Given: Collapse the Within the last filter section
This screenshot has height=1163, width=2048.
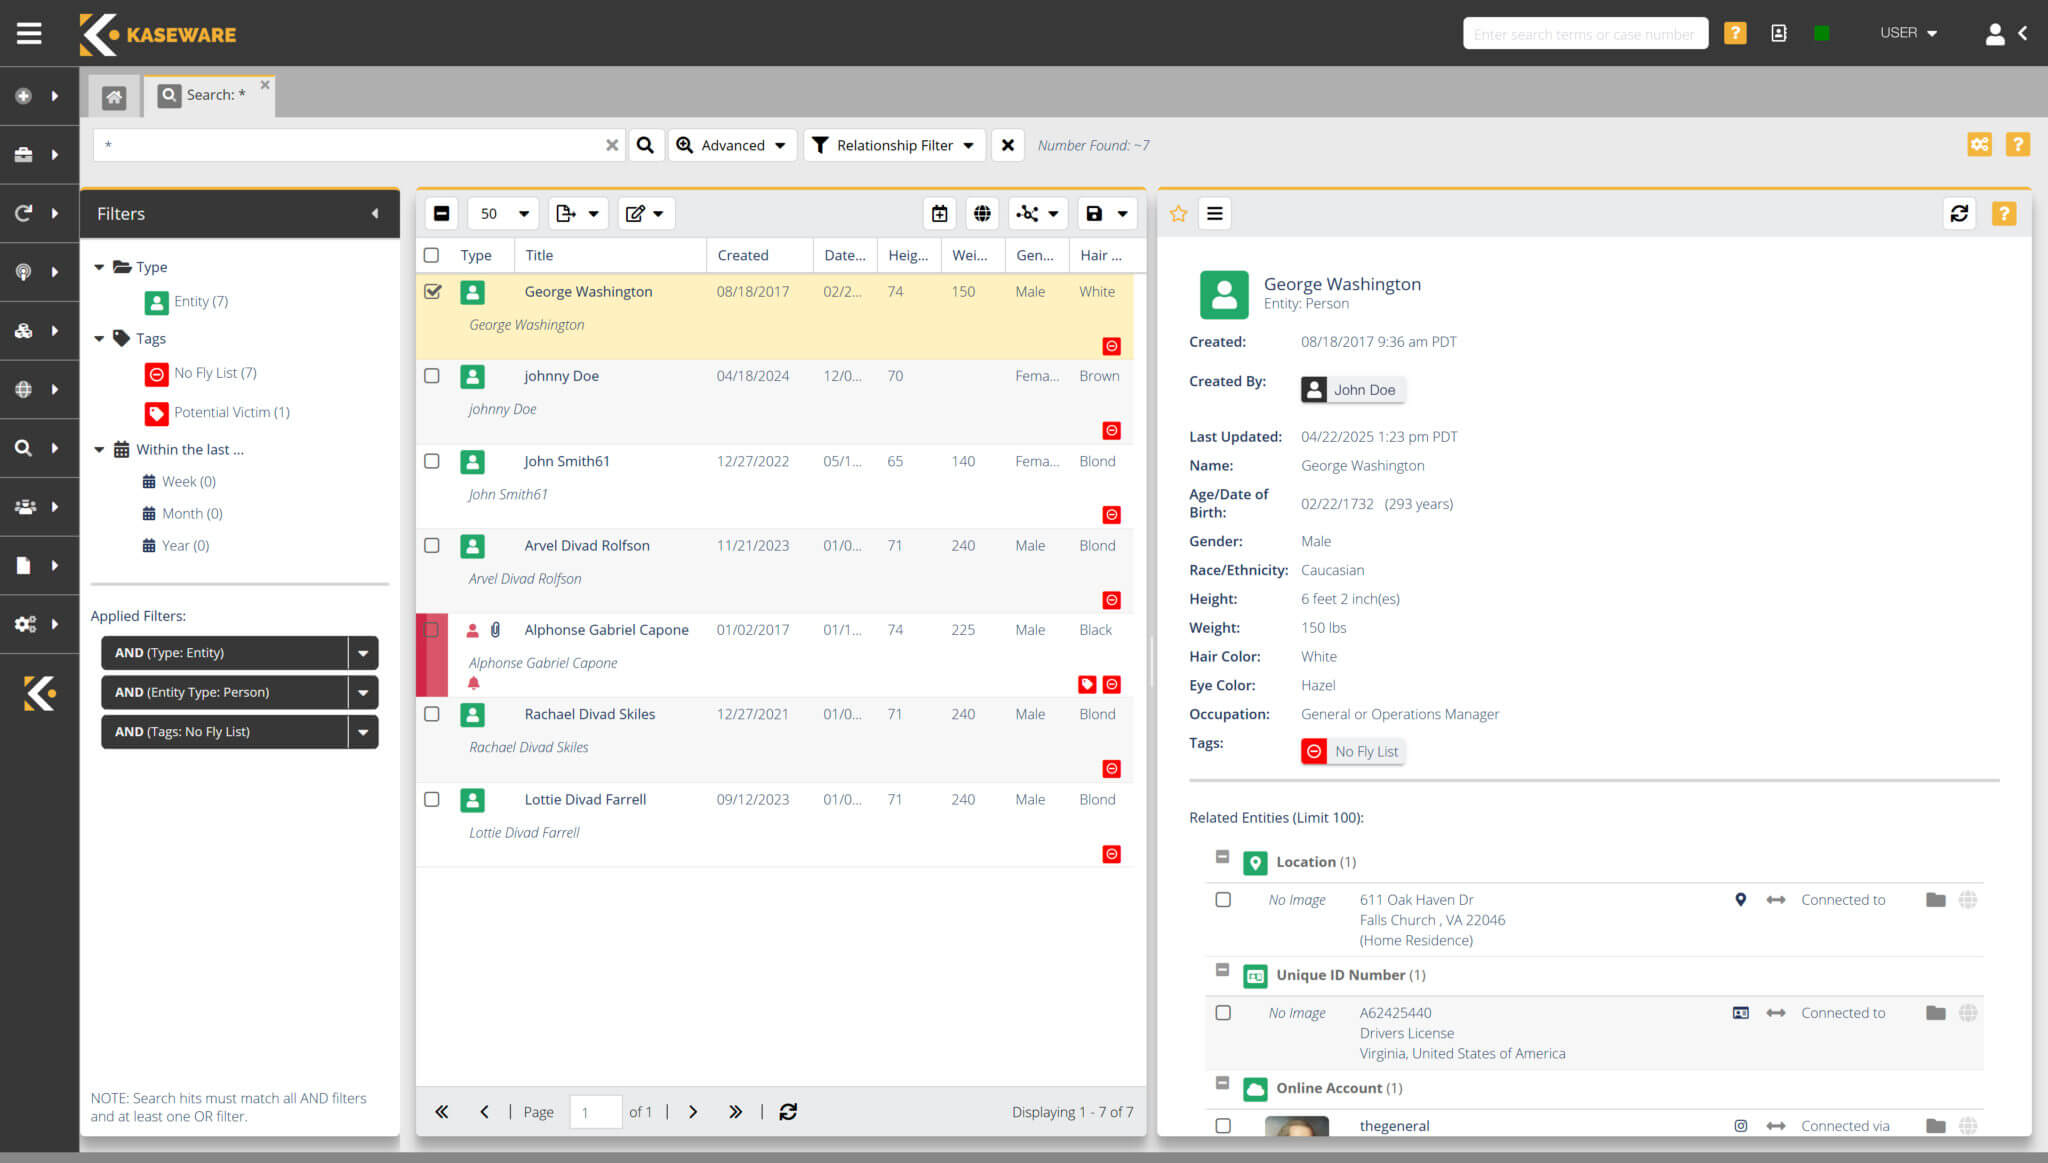Looking at the screenshot, I should pos(99,449).
